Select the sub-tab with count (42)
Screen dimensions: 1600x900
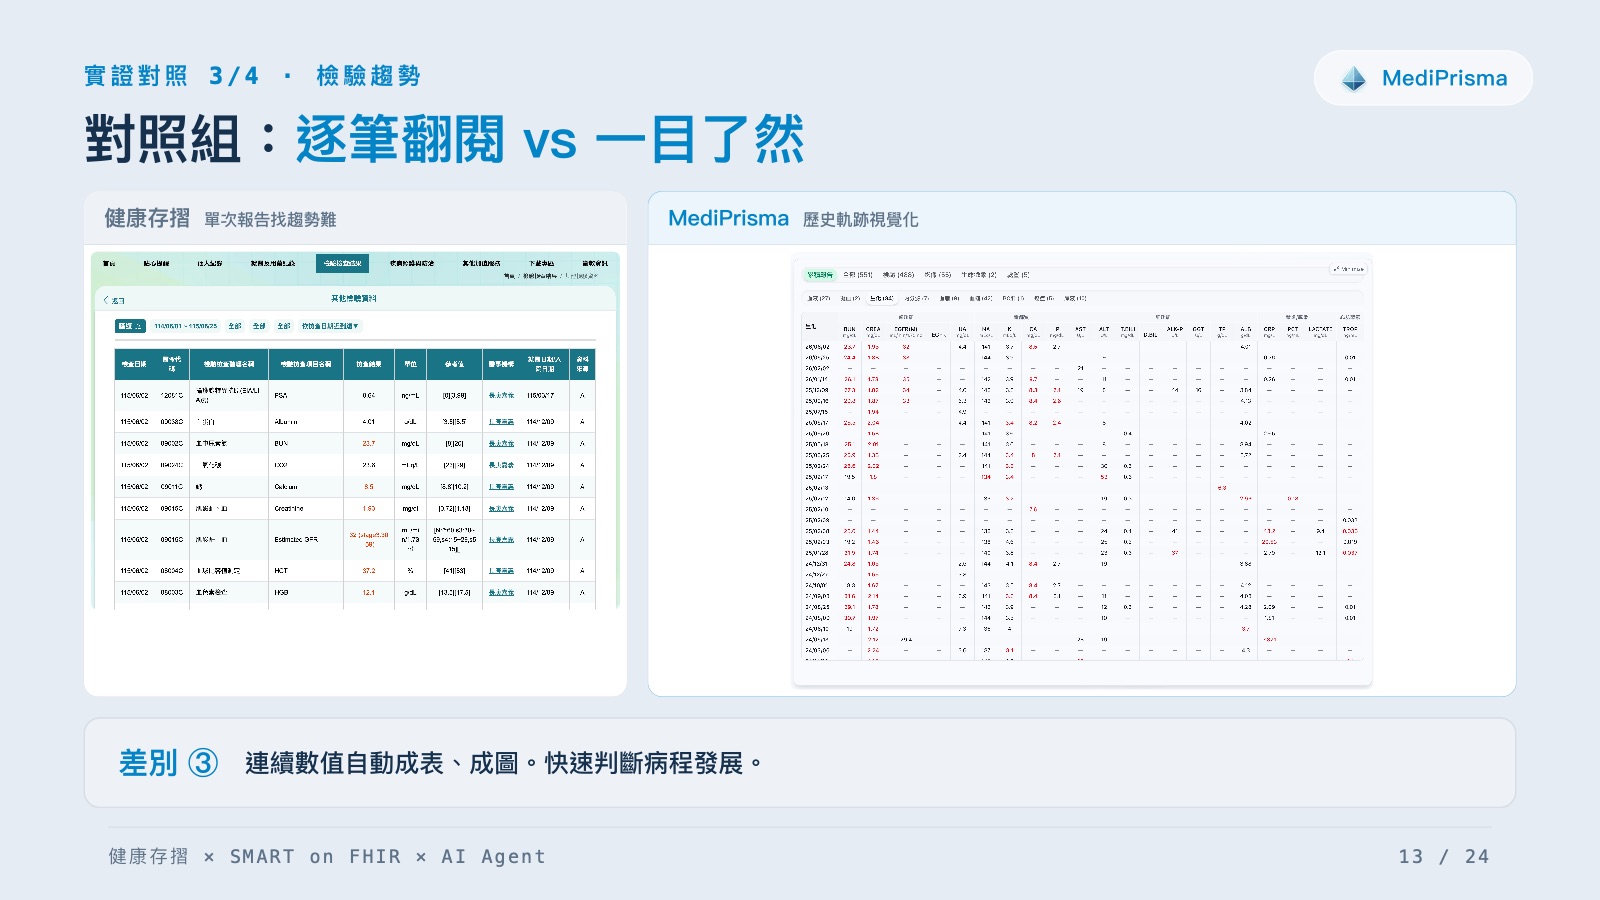pyautogui.click(x=981, y=298)
